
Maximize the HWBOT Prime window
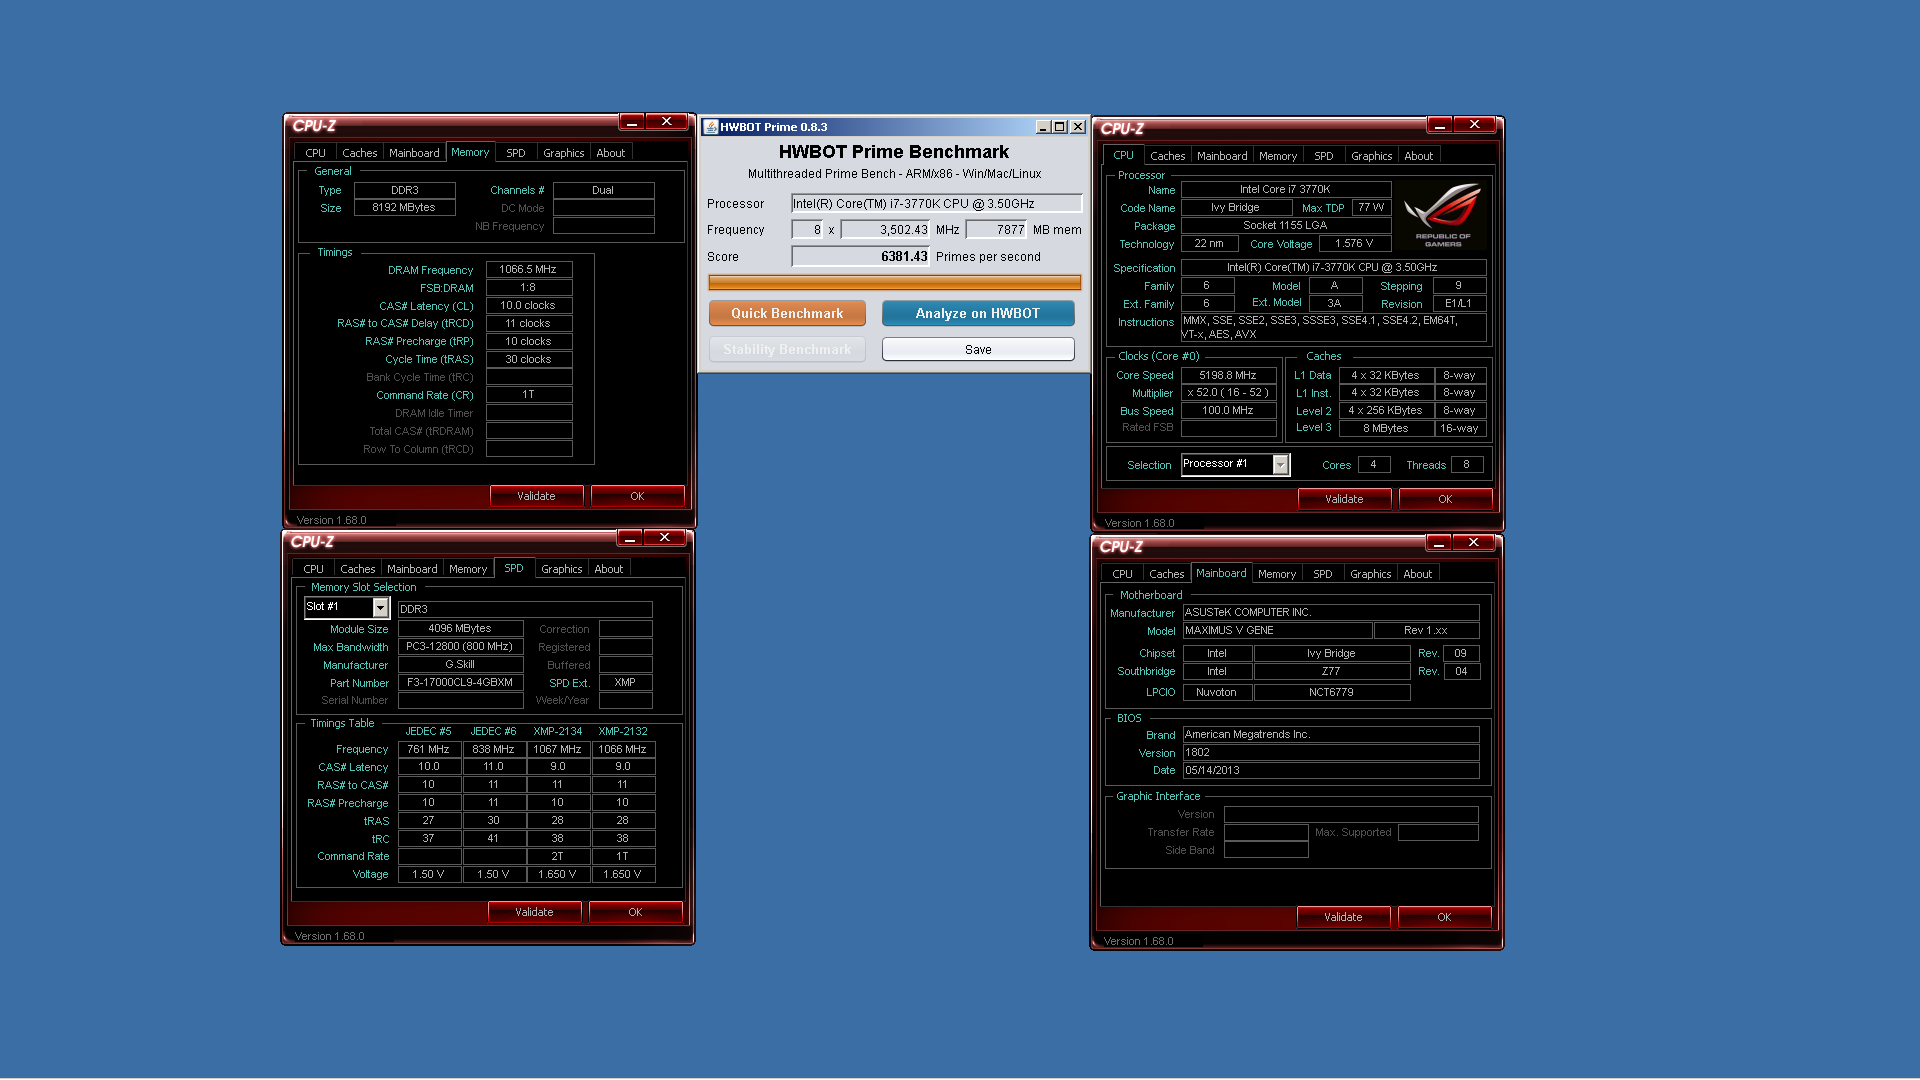[x=1060, y=127]
